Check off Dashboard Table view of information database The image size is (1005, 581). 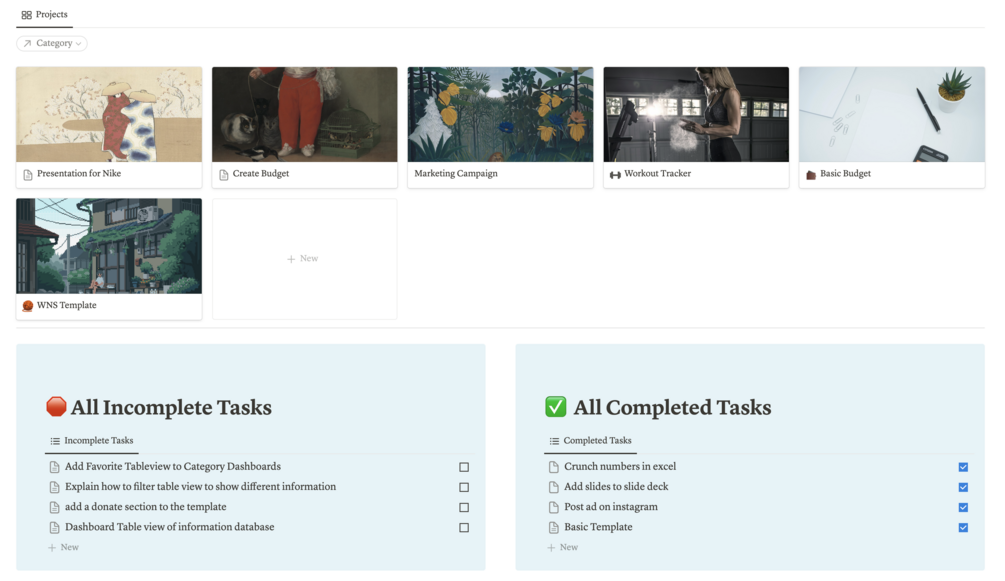click(x=464, y=528)
